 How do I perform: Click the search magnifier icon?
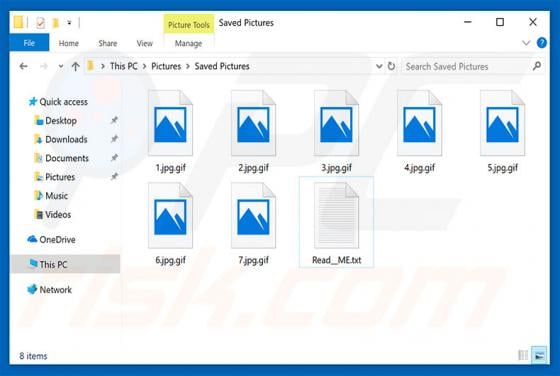[x=536, y=66]
